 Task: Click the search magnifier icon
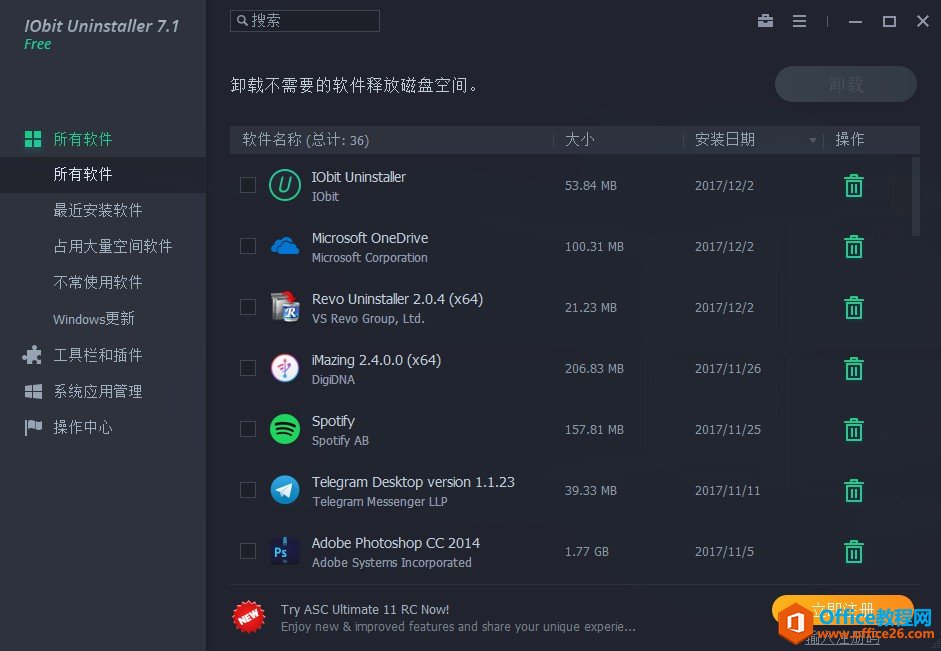click(242, 20)
